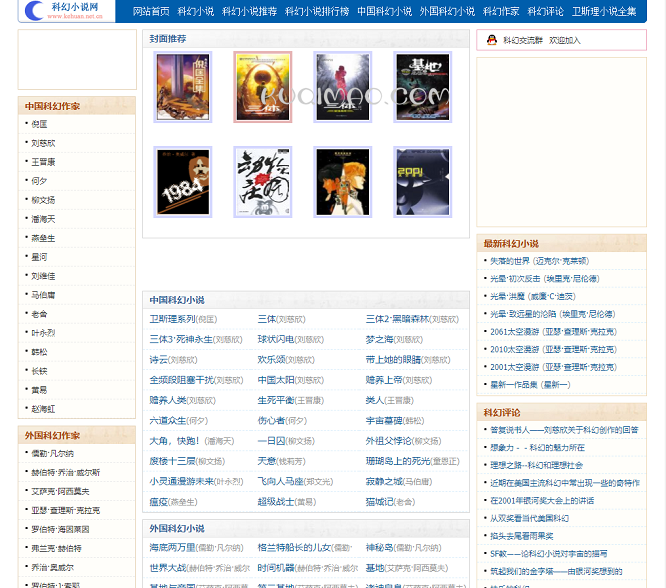
Task: Open the 倪匡全集 book cover
Action: [183, 87]
